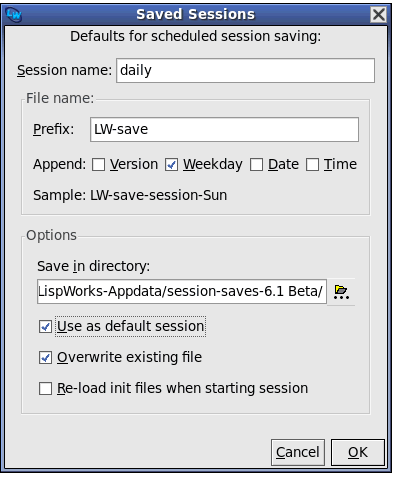Click the LispWorks logo in title bar
Viewport: 397px width, 477px height.
[14, 14]
